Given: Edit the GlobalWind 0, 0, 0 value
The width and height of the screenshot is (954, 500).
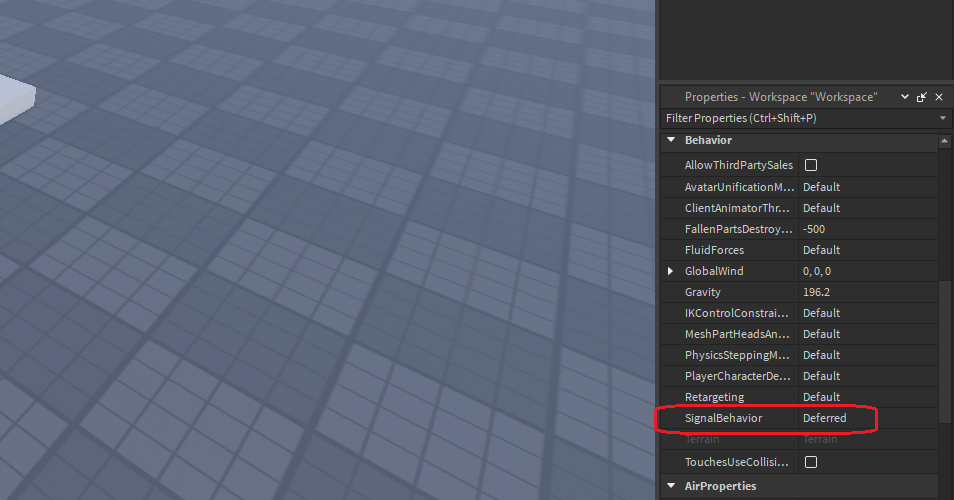Looking at the screenshot, I should (x=817, y=271).
